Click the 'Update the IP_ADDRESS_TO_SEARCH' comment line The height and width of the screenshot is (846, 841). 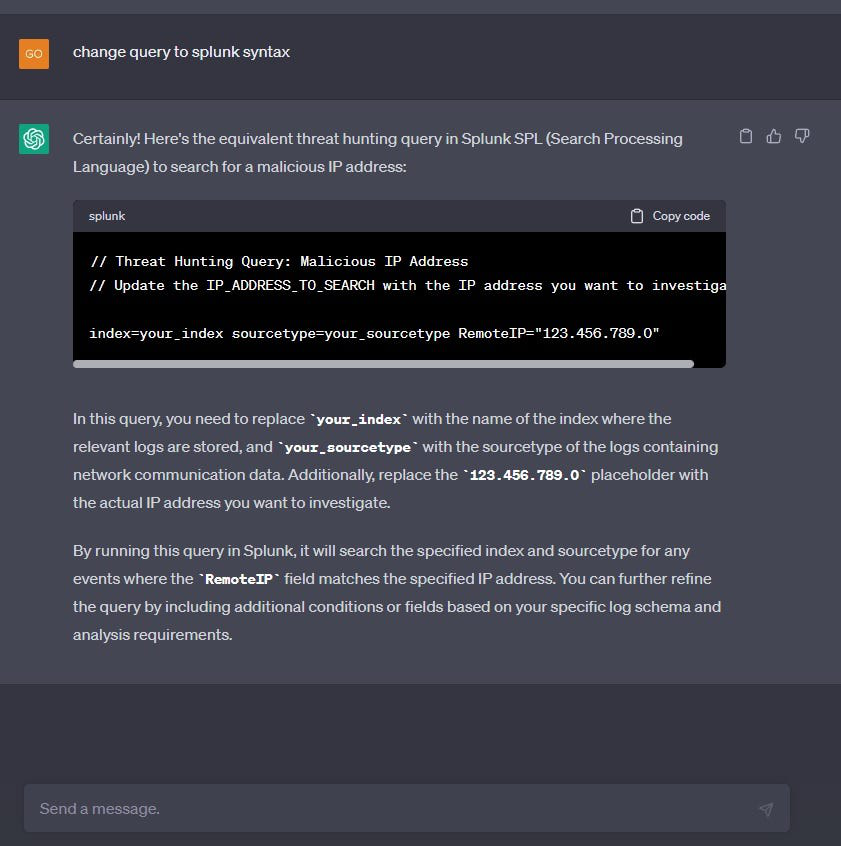tap(407, 285)
